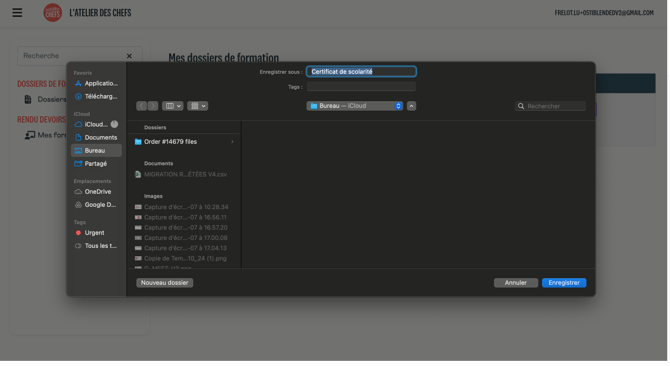
Task: Open the Bureau — iCloud location dropdown
Action: (355, 106)
